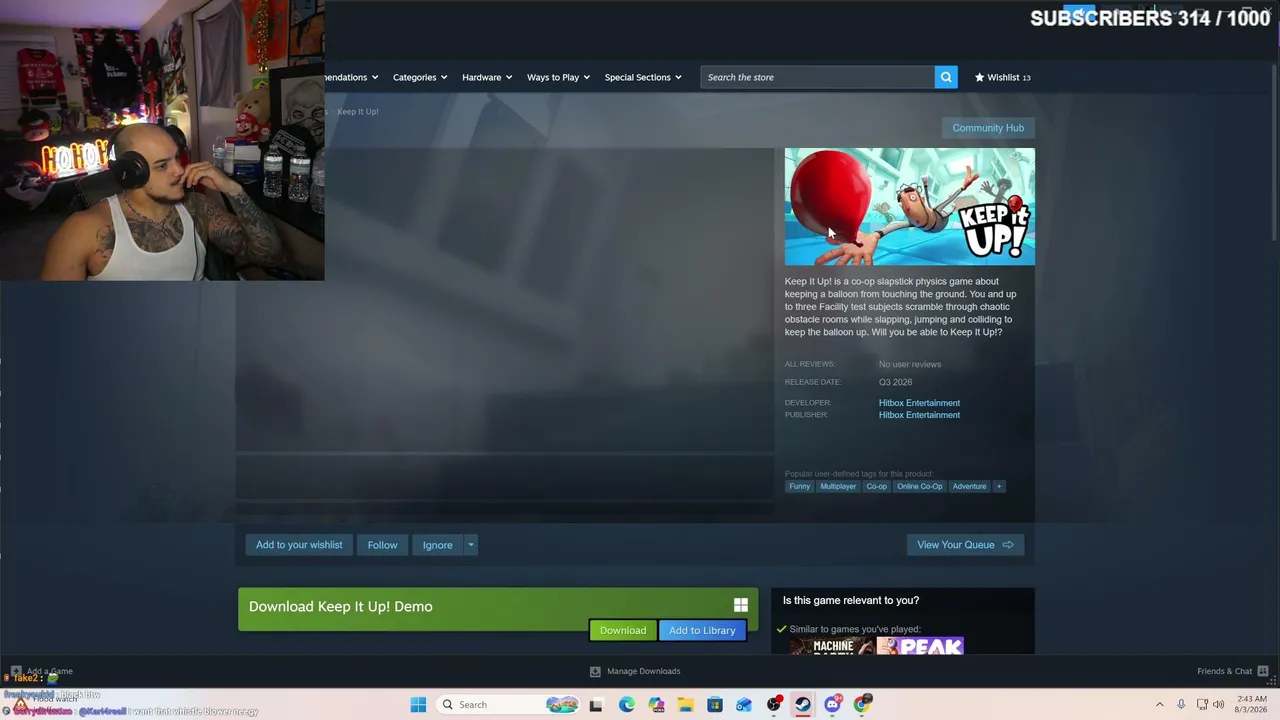Click Add to Library button
The height and width of the screenshot is (720, 1280).
coord(702,630)
